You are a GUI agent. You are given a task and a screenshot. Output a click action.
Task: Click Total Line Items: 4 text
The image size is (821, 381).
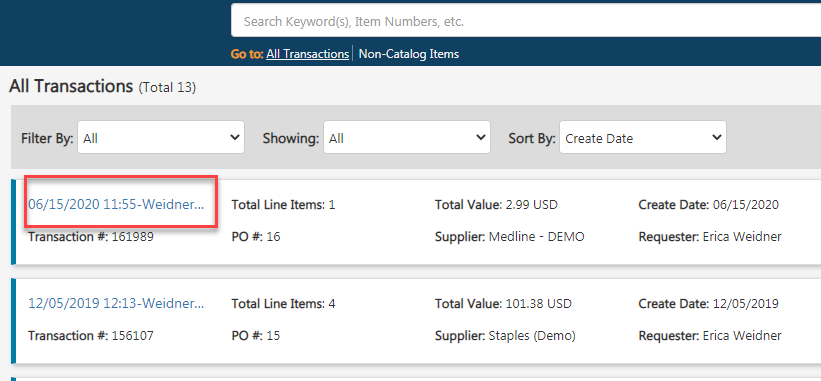(x=283, y=304)
